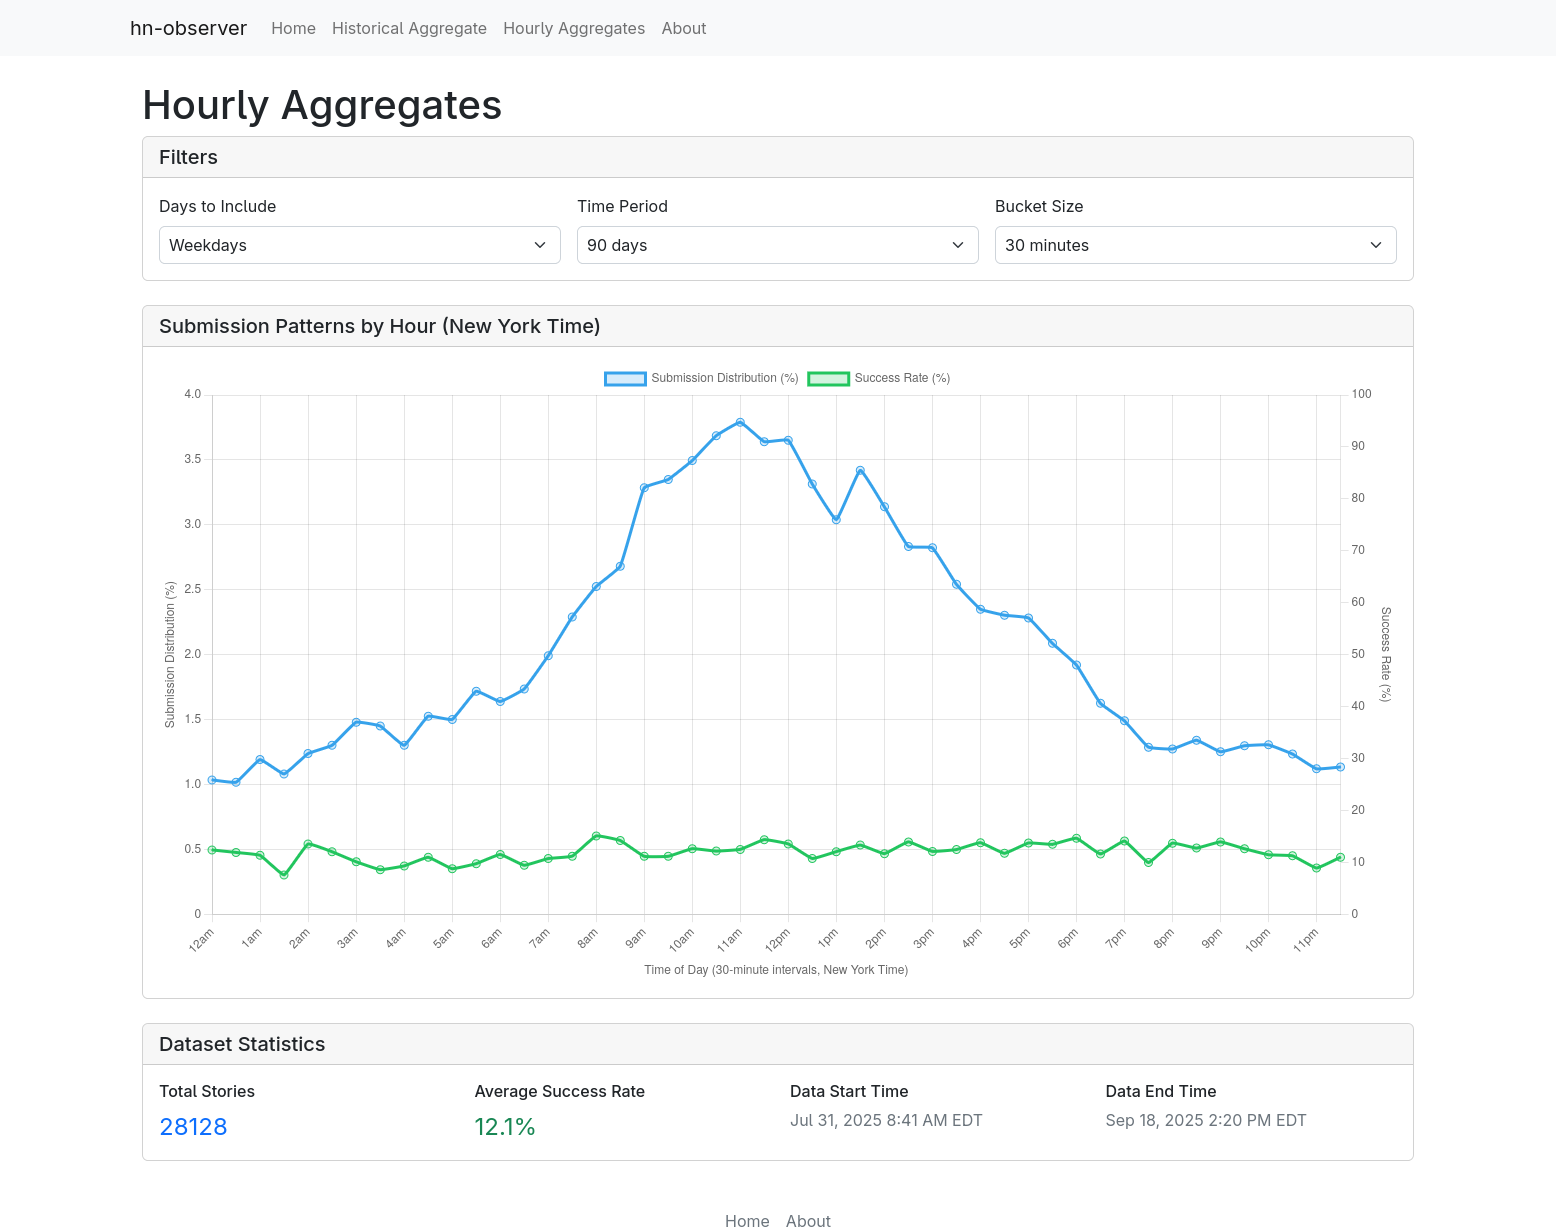
Task: Click the peak submission point at 11am
Action: (740, 422)
